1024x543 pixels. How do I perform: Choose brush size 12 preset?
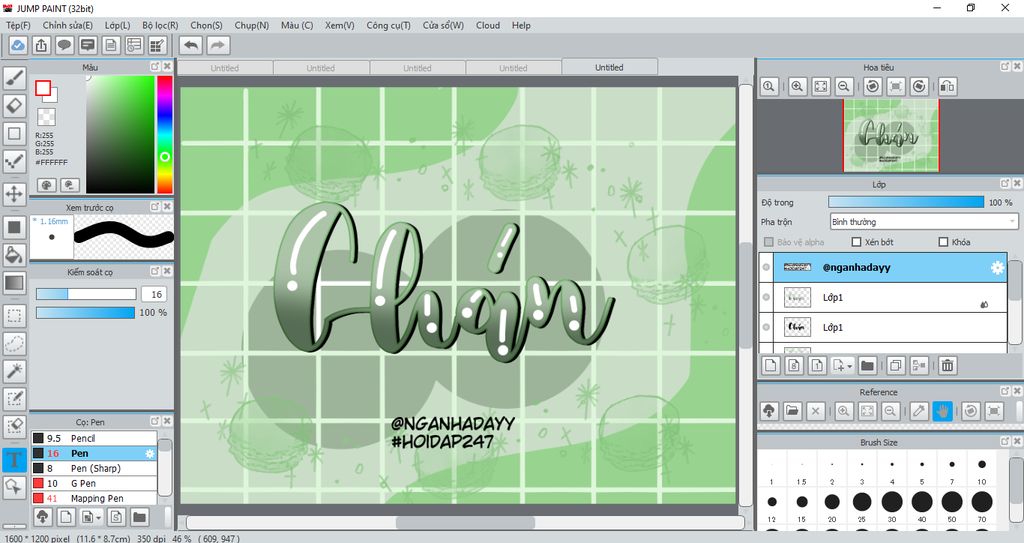[x=772, y=502]
